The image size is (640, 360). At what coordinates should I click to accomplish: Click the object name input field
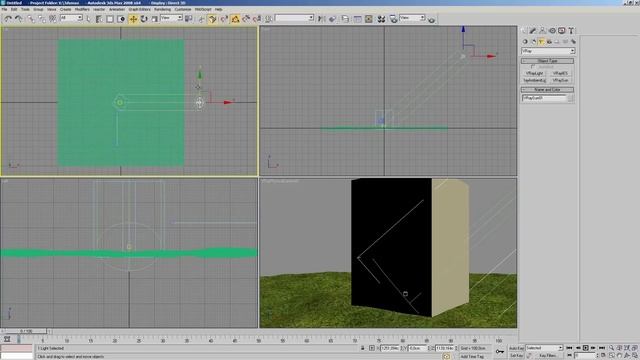544,98
